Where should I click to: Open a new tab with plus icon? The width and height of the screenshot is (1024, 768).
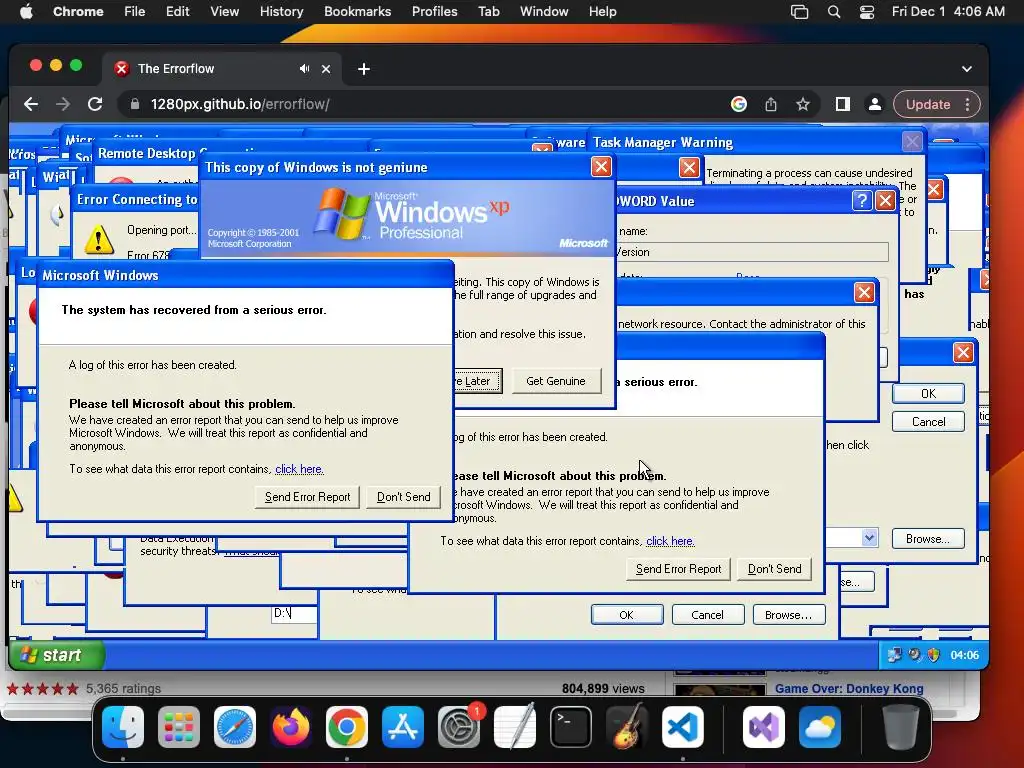(364, 69)
